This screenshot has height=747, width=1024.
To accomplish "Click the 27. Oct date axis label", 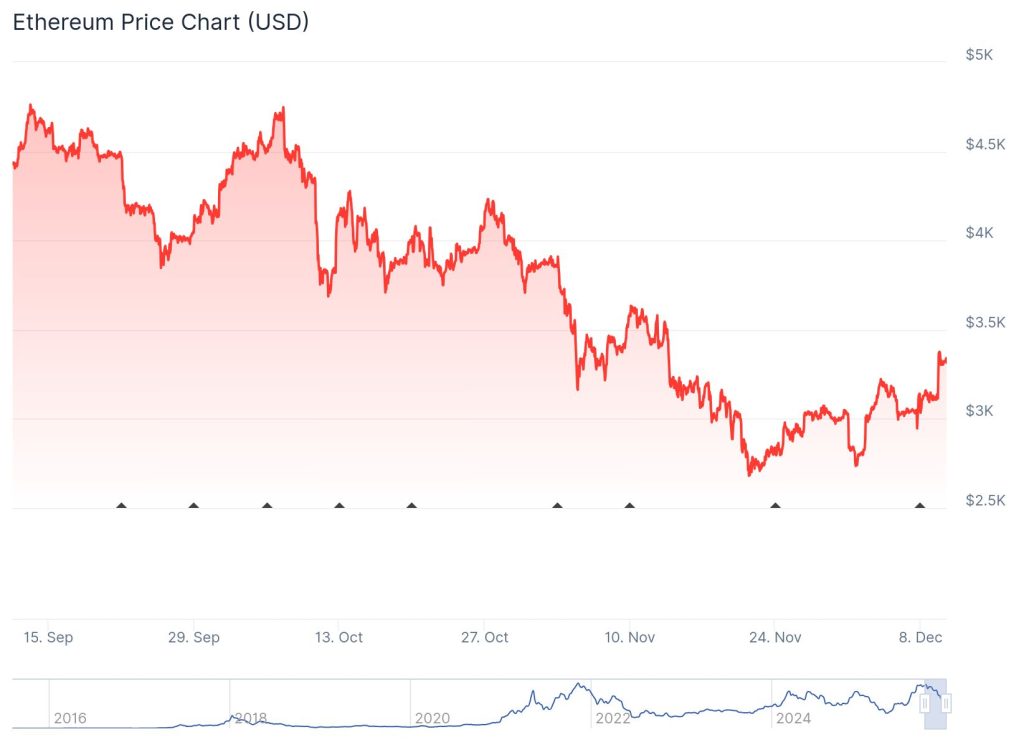I will [x=484, y=637].
